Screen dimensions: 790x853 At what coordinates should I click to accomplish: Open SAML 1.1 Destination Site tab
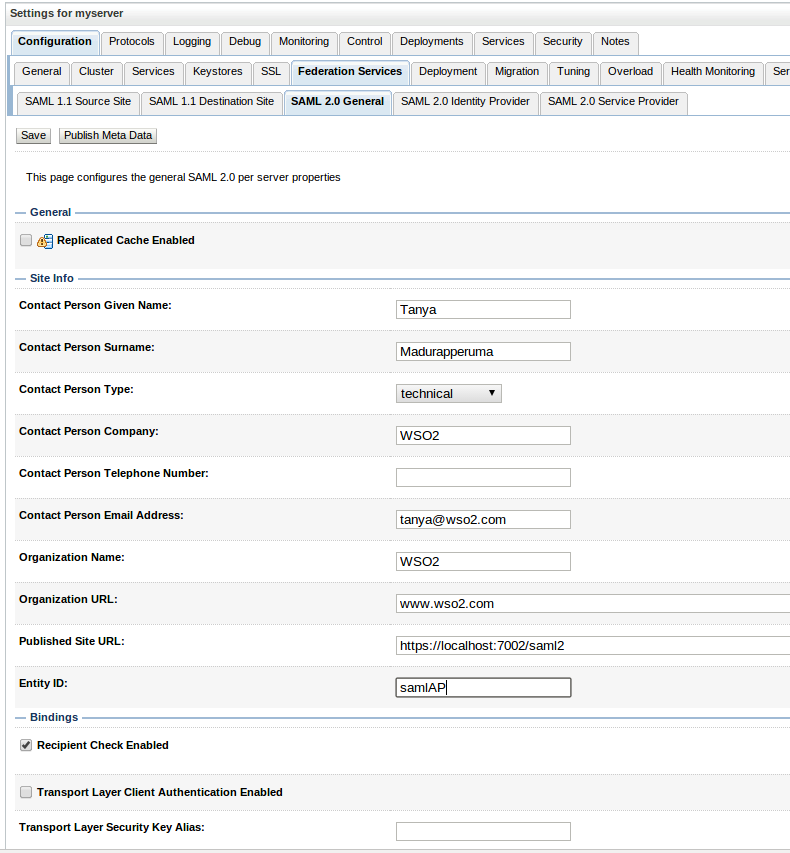coord(211,102)
